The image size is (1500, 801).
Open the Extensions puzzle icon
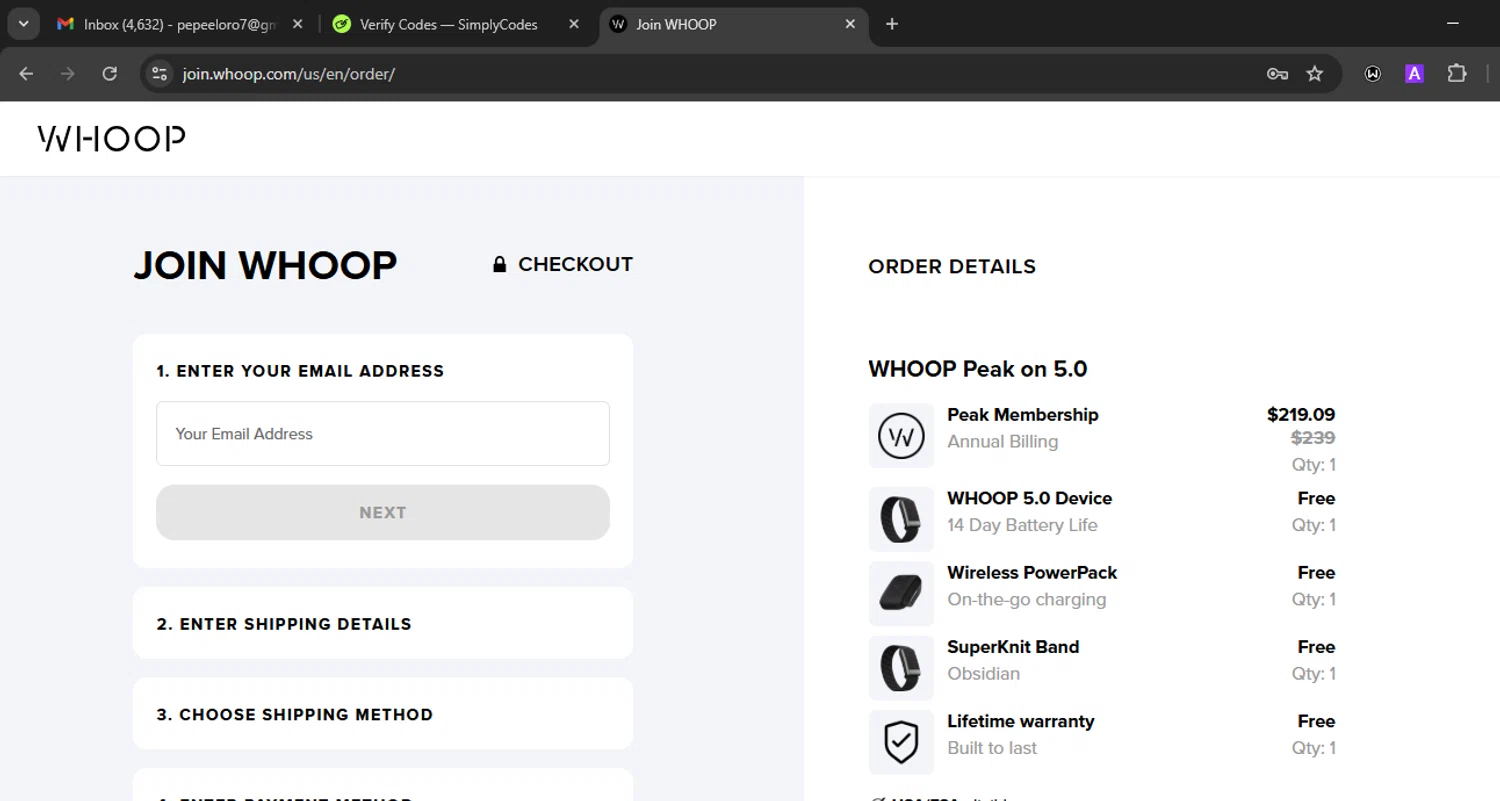pyautogui.click(x=1457, y=74)
